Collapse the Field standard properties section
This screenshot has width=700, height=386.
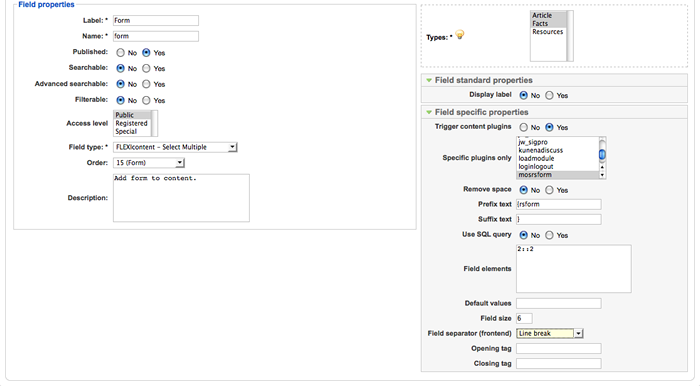(x=429, y=80)
